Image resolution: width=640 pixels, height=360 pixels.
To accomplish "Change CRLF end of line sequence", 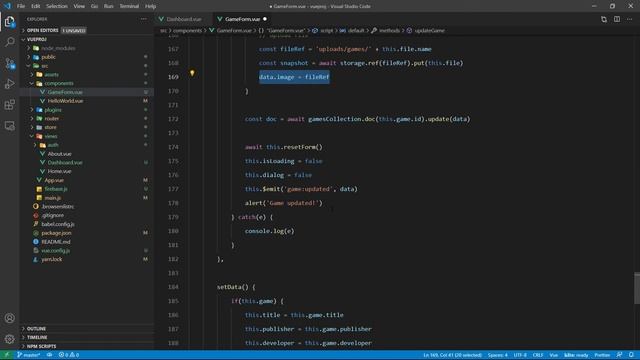I will 538,355.
